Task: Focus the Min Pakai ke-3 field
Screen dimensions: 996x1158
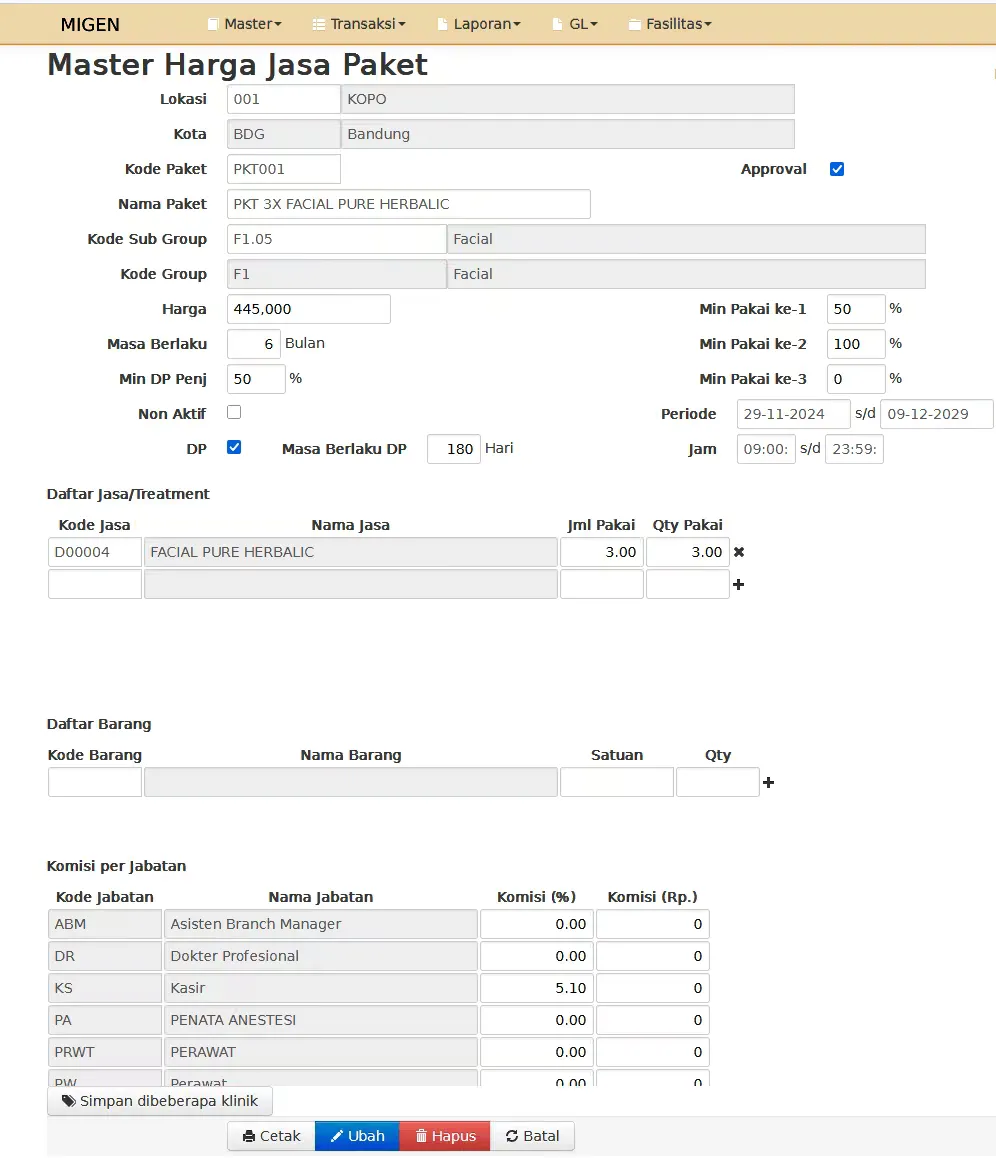Action: (856, 379)
